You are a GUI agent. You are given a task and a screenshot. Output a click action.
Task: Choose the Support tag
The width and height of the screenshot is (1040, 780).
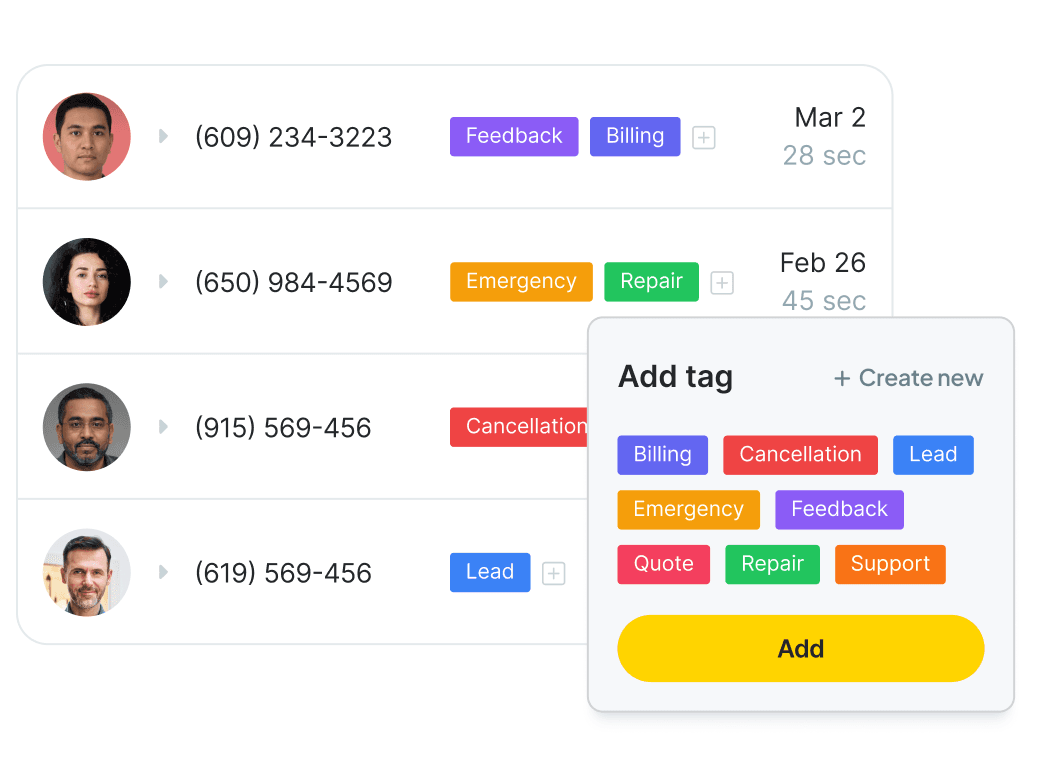pos(890,564)
